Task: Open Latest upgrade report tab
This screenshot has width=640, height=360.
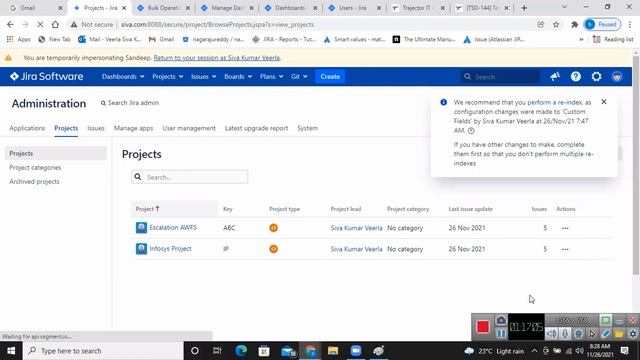Action: [256, 128]
